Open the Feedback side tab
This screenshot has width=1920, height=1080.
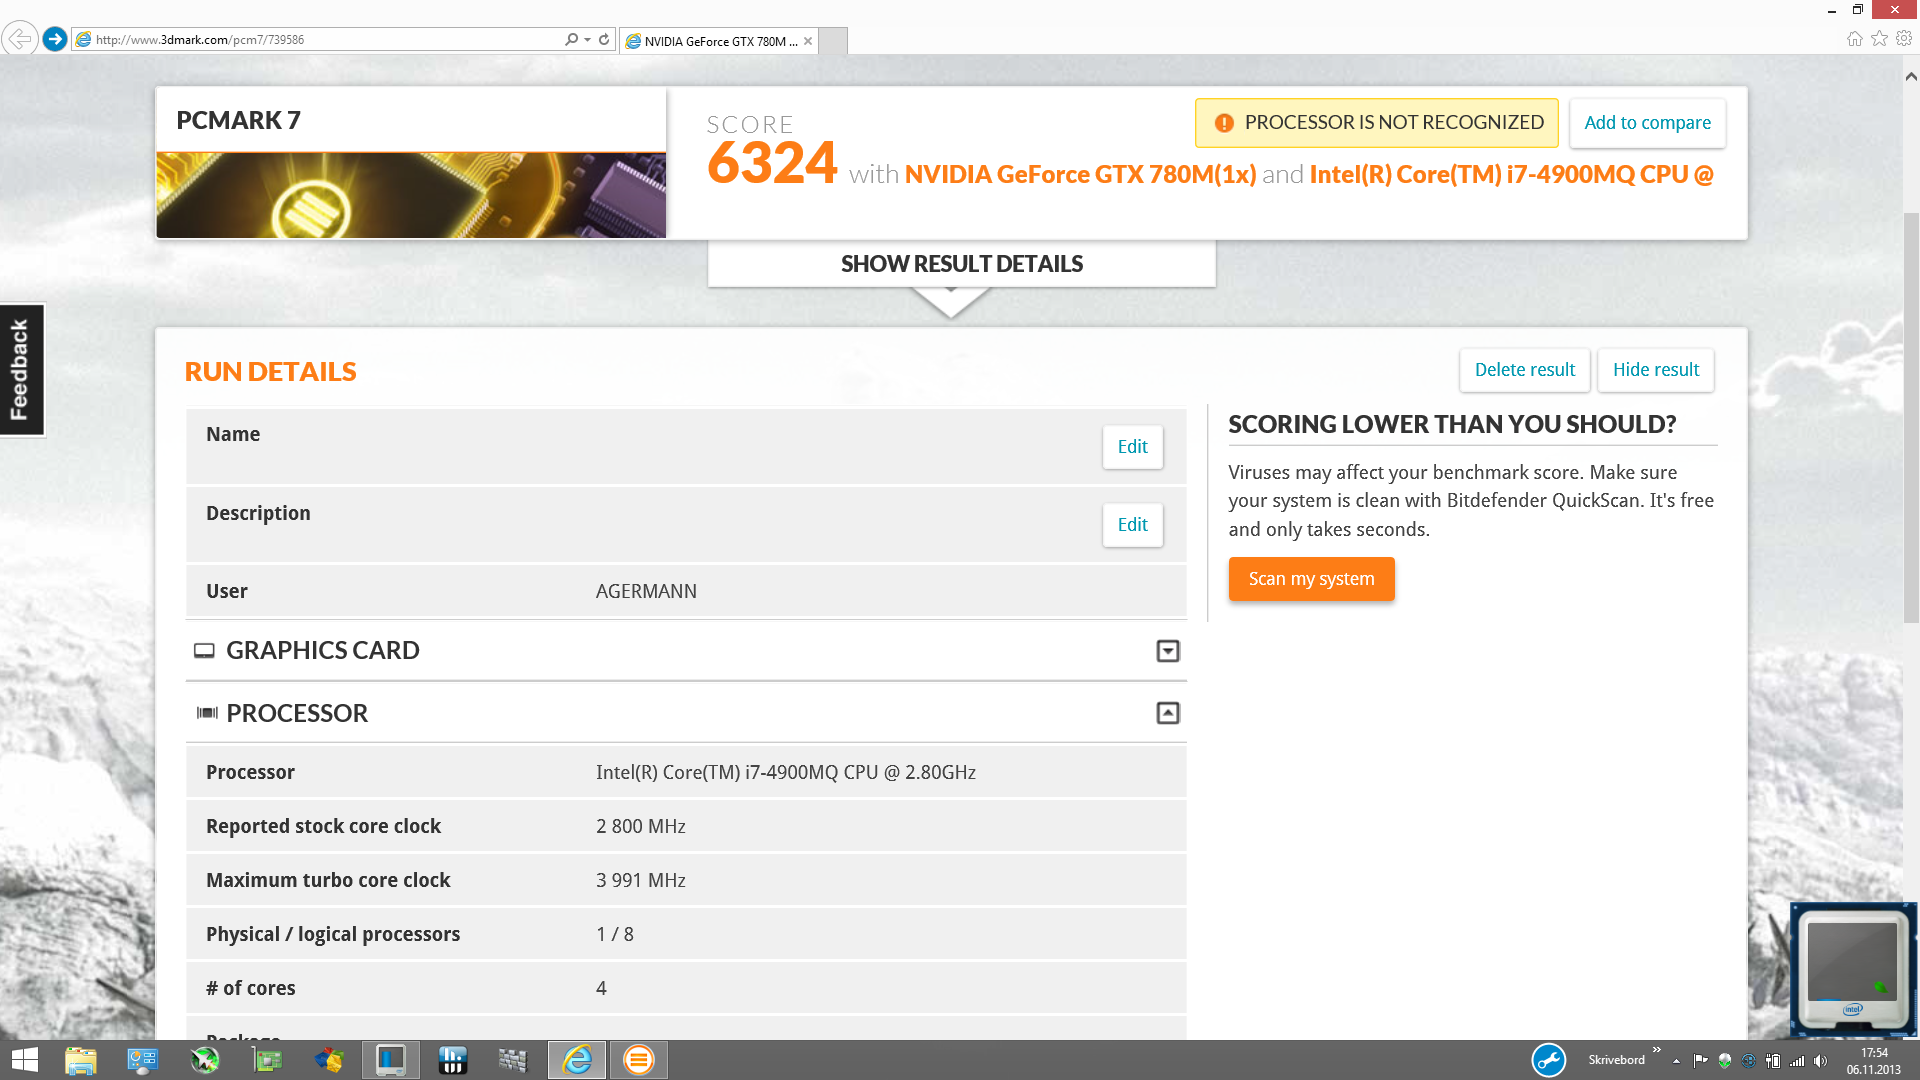coord(21,370)
